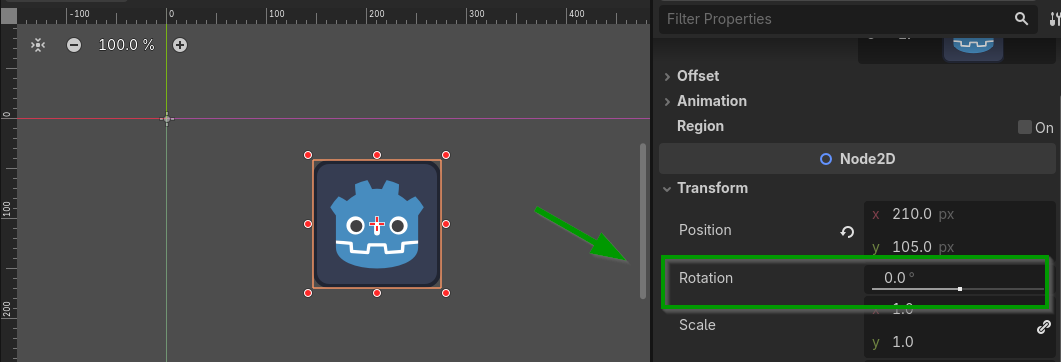Enable the Region On checkbox
This screenshot has height=362, width=1061.
[x=1025, y=127]
